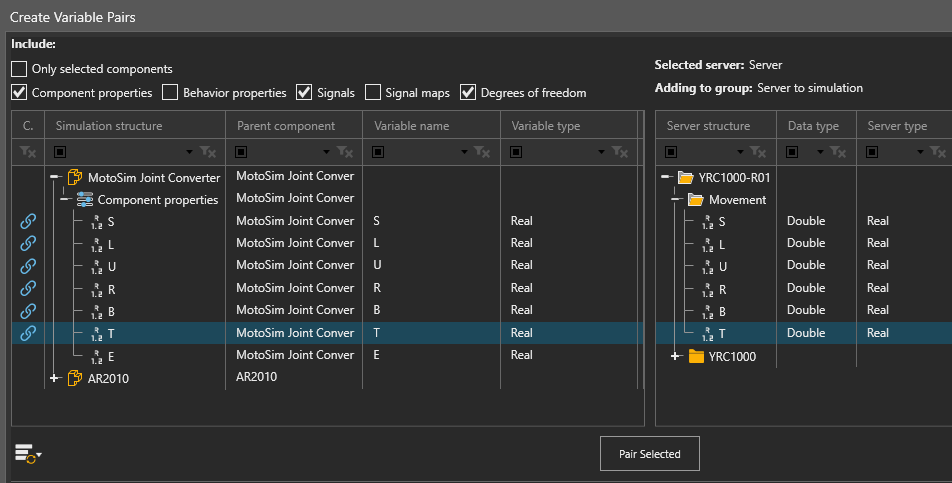Expand the AR2010 tree node
Viewport: 952px width, 483px height.
tap(55, 378)
